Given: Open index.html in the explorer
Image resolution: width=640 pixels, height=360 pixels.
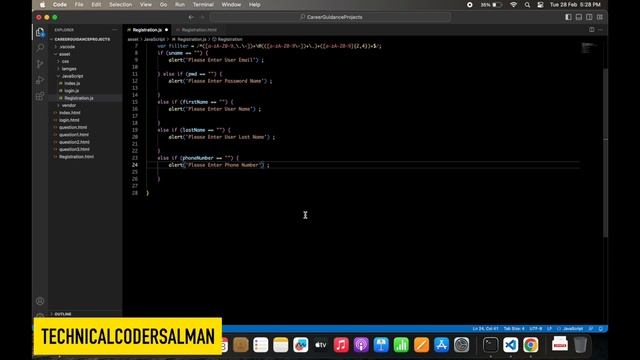Looking at the screenshot, I should (69, 113).
